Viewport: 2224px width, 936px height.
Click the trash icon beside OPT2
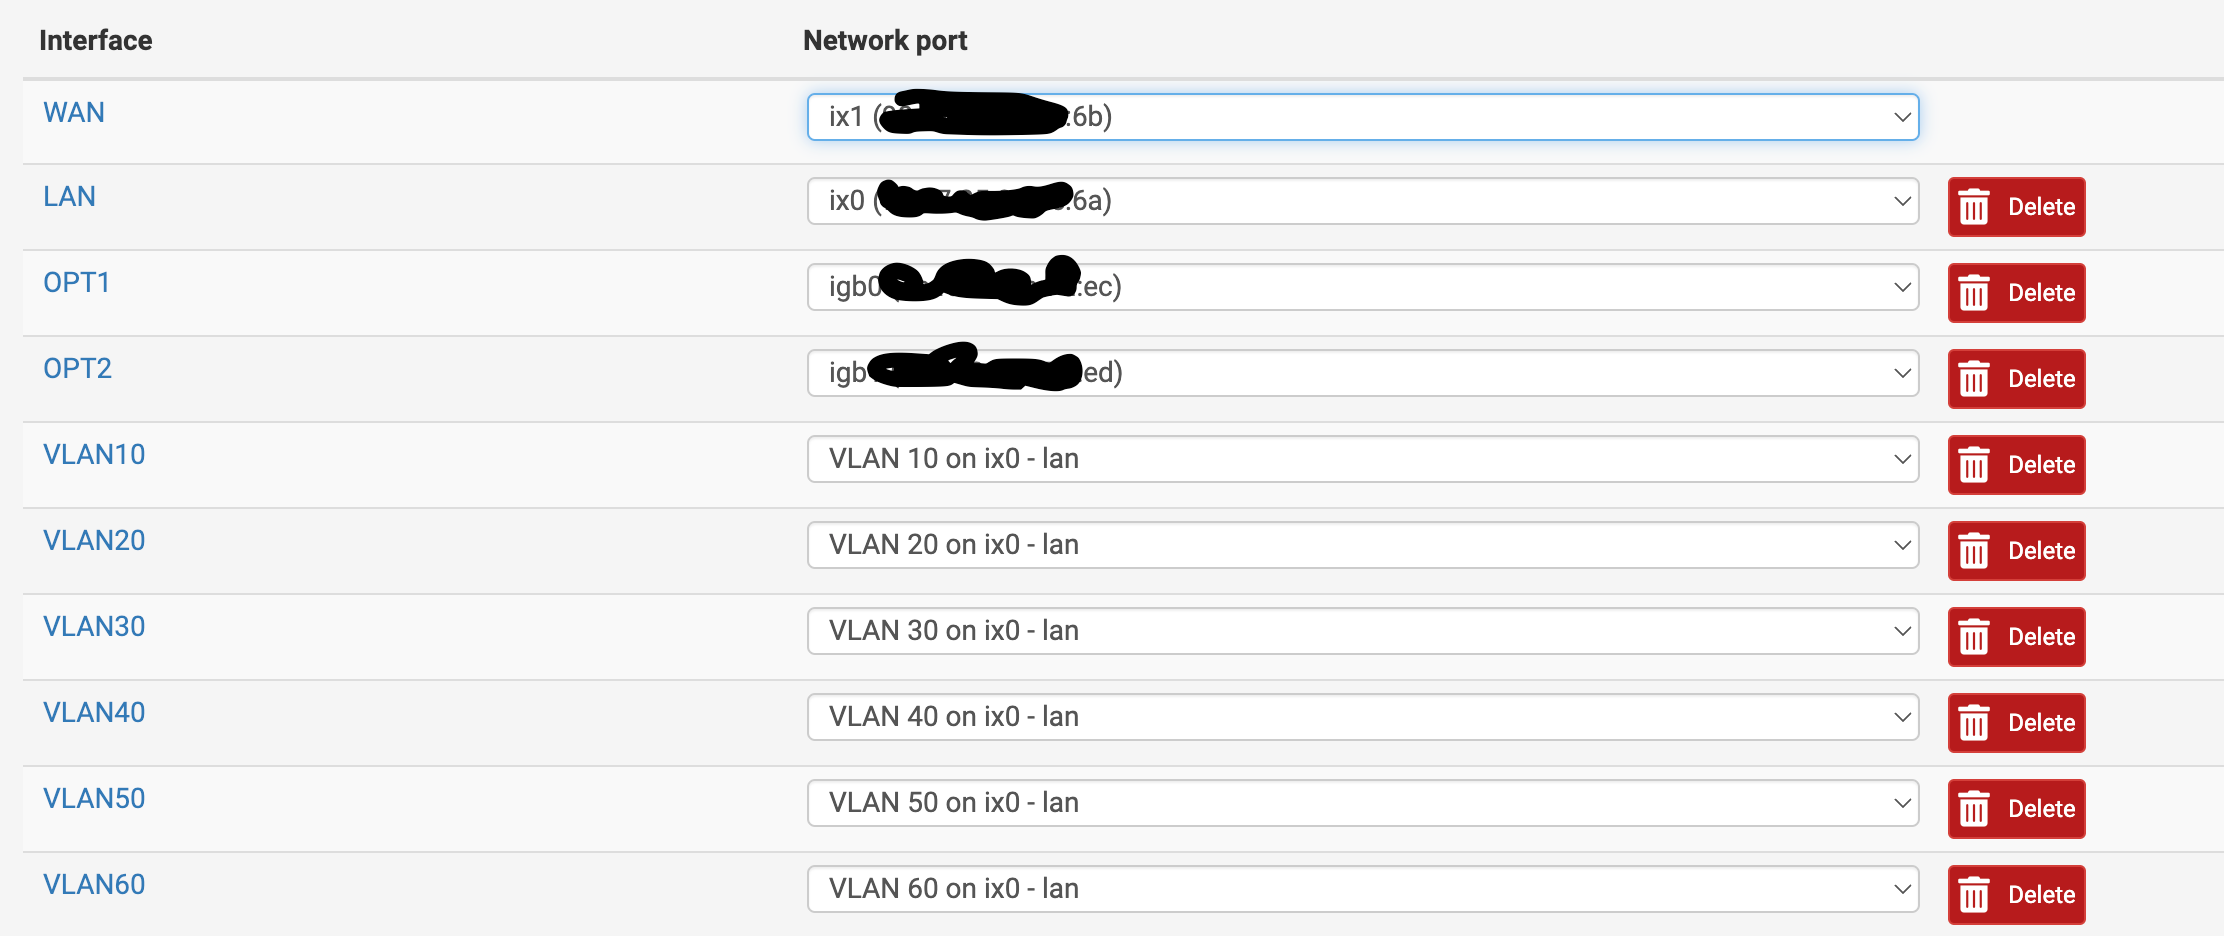pyautogui.click(x=1975, y=379)
